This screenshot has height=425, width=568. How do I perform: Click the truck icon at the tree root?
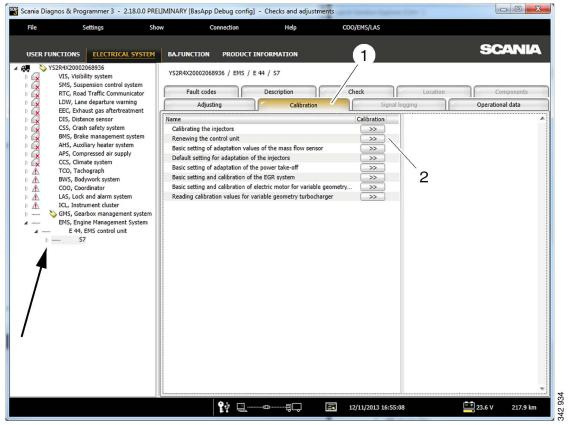coord(25,68)
